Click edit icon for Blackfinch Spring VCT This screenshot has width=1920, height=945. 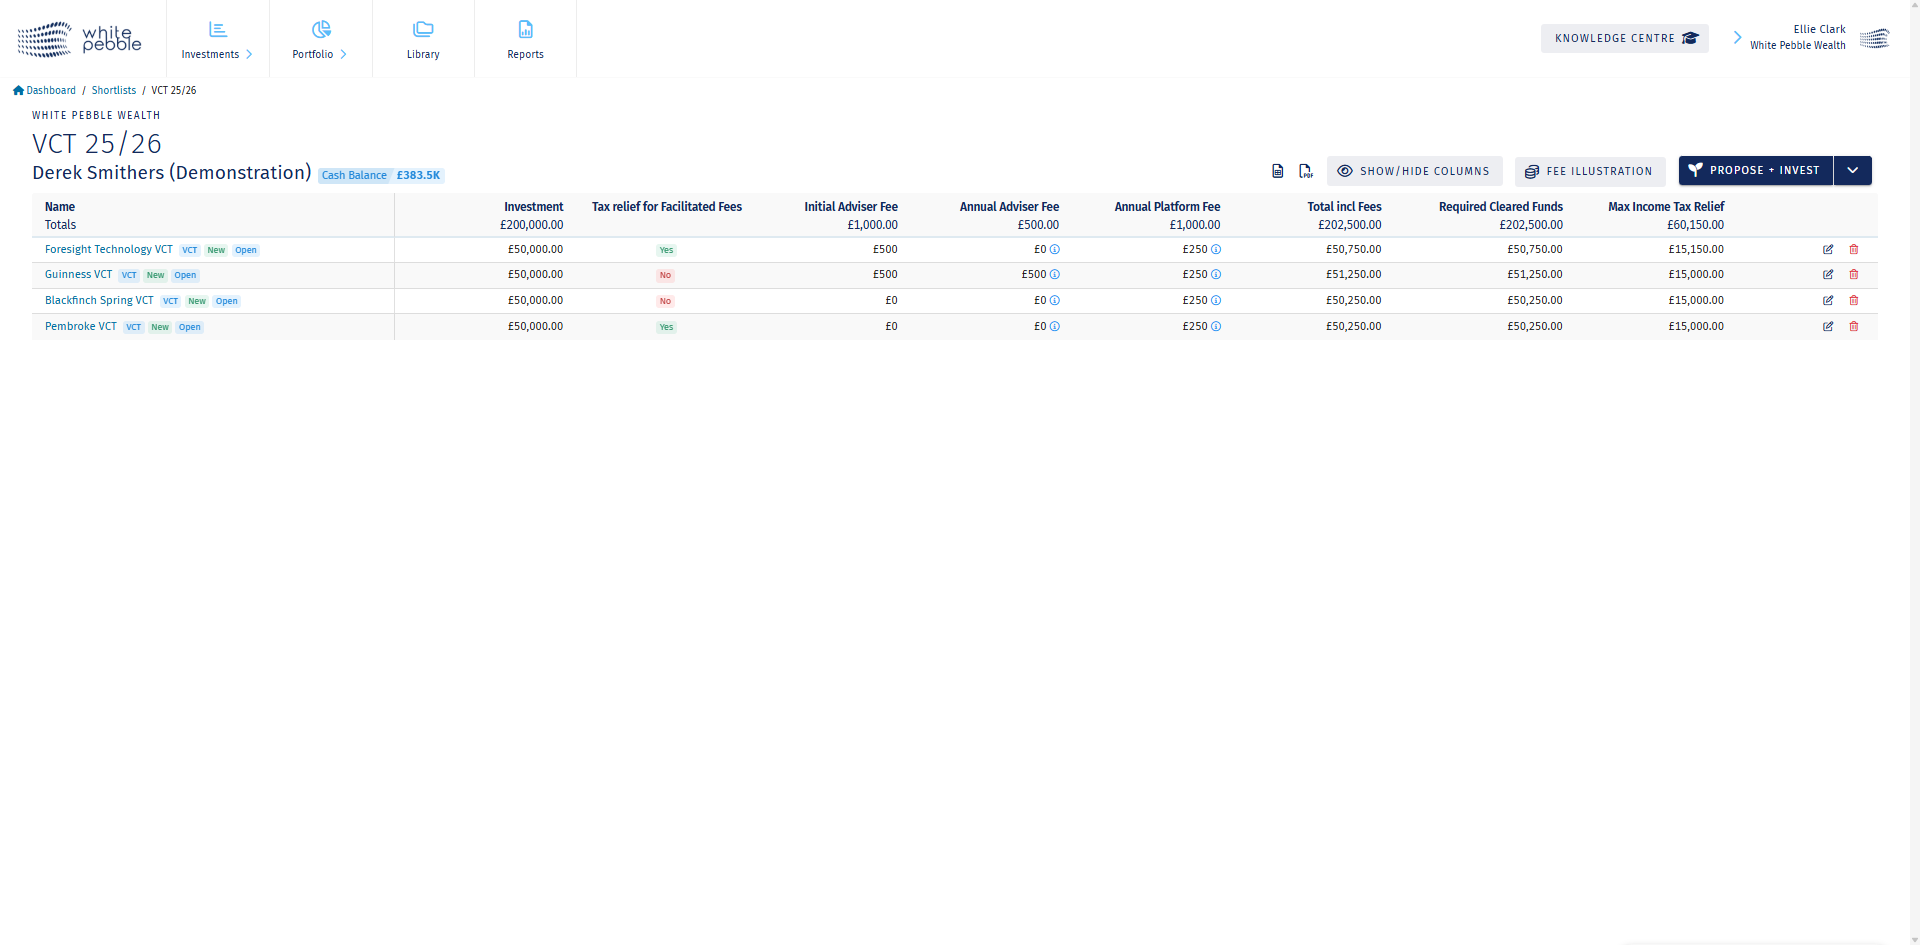tap(1828, 301)
